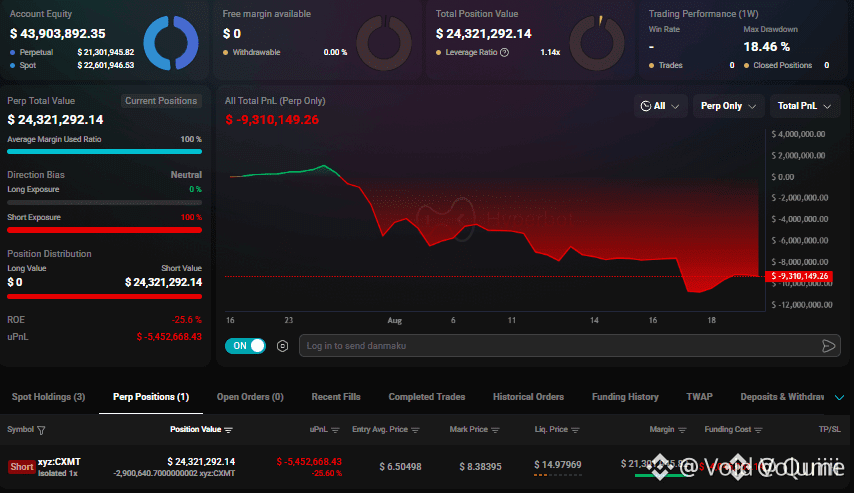Click the Perpetual legend dot
Screen dimensions: 854x493
13,52
